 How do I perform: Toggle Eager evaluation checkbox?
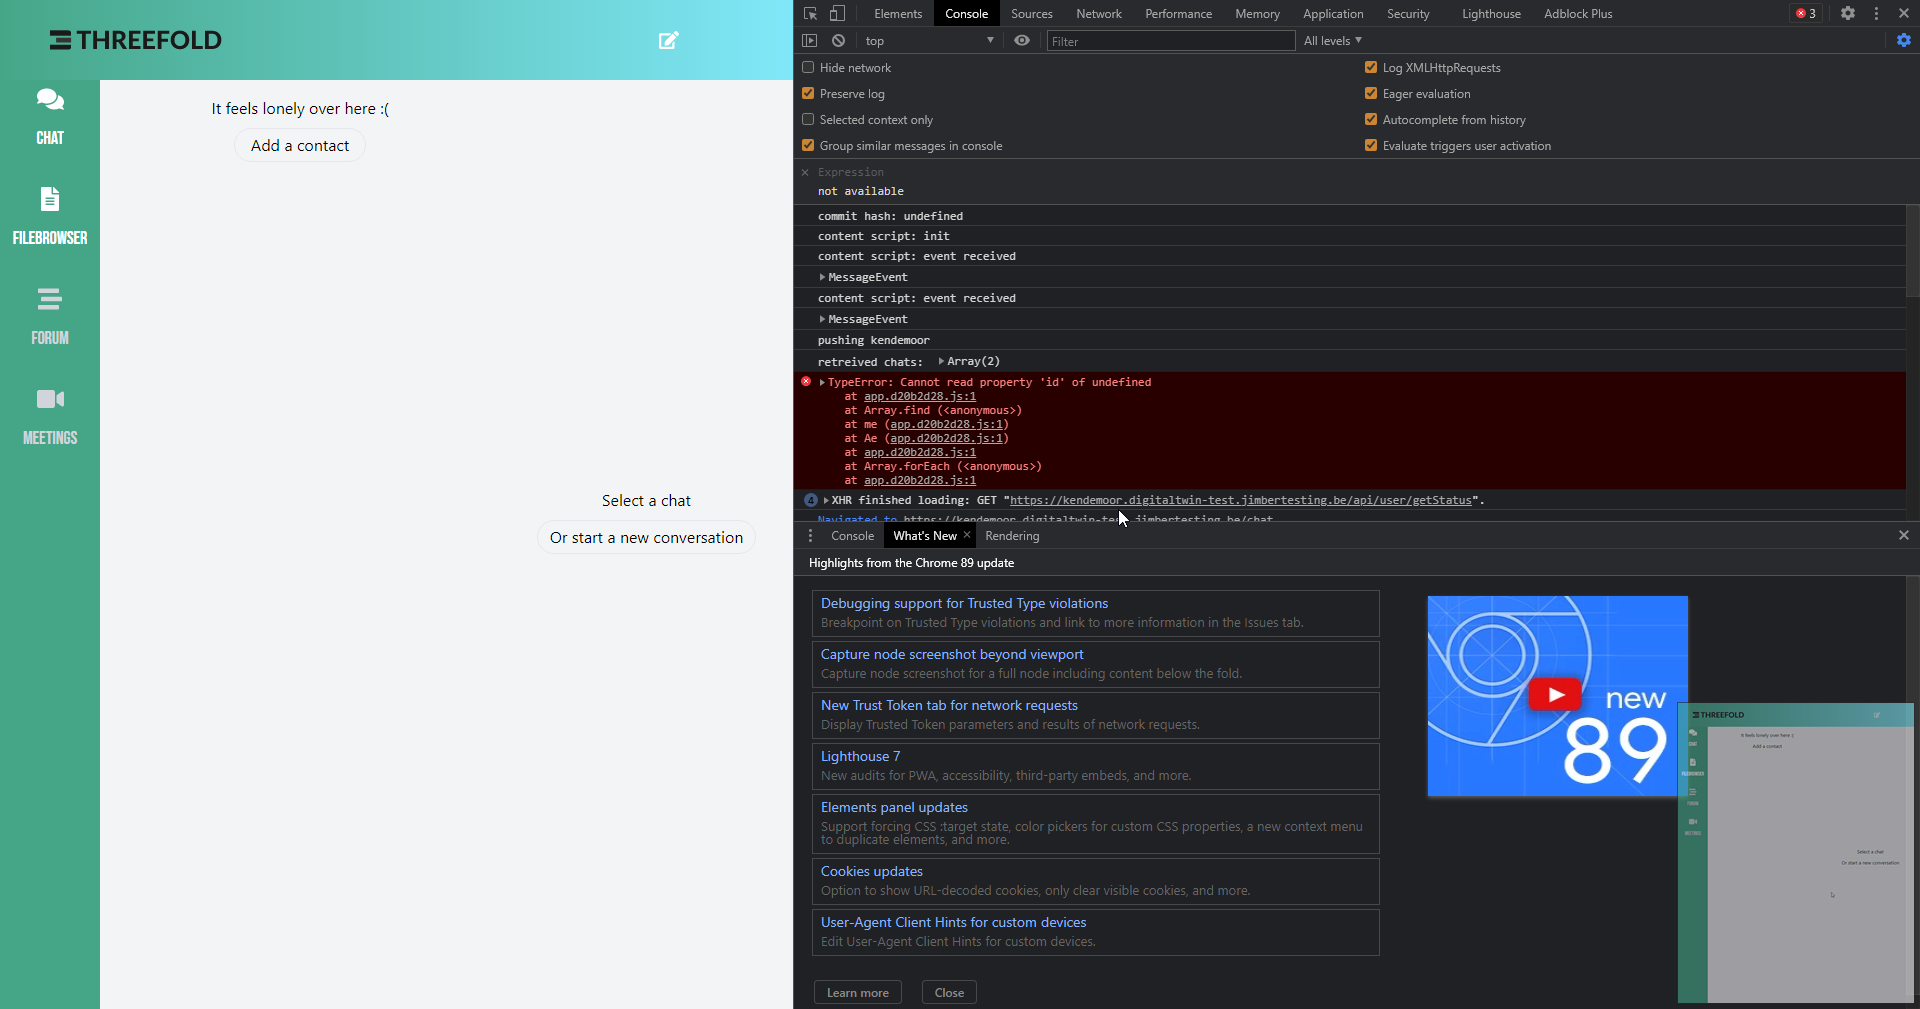[1371, 93]
